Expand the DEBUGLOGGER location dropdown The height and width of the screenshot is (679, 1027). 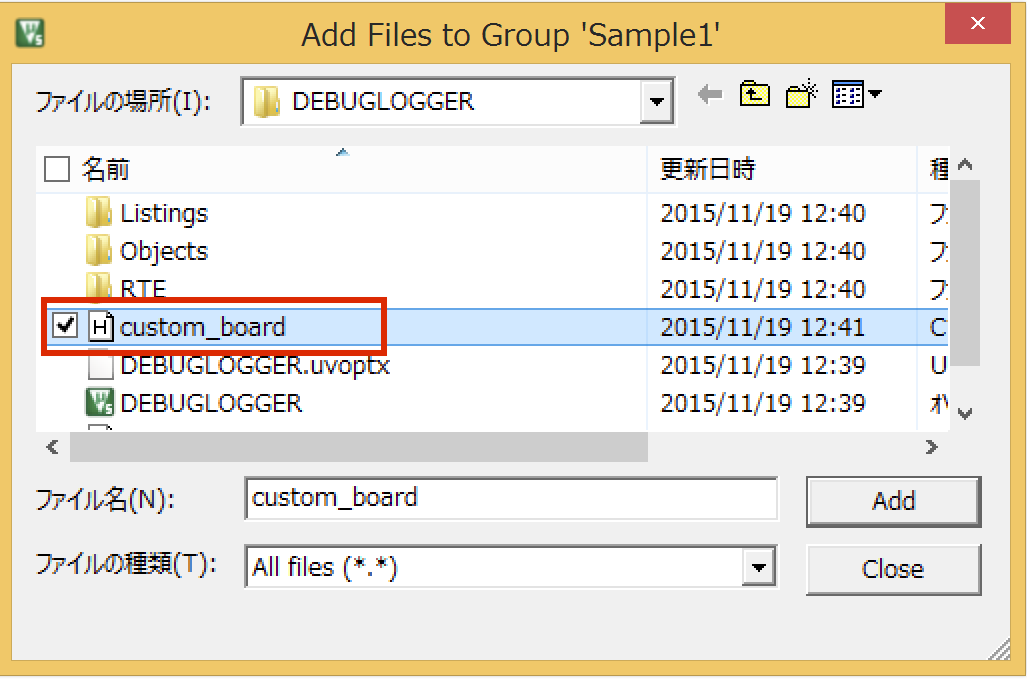[656, 102]
